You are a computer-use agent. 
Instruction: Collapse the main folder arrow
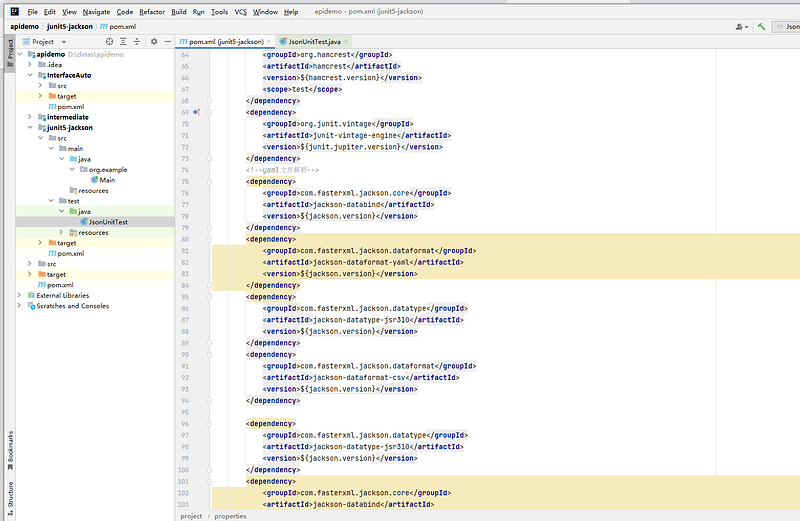[52, 148]
